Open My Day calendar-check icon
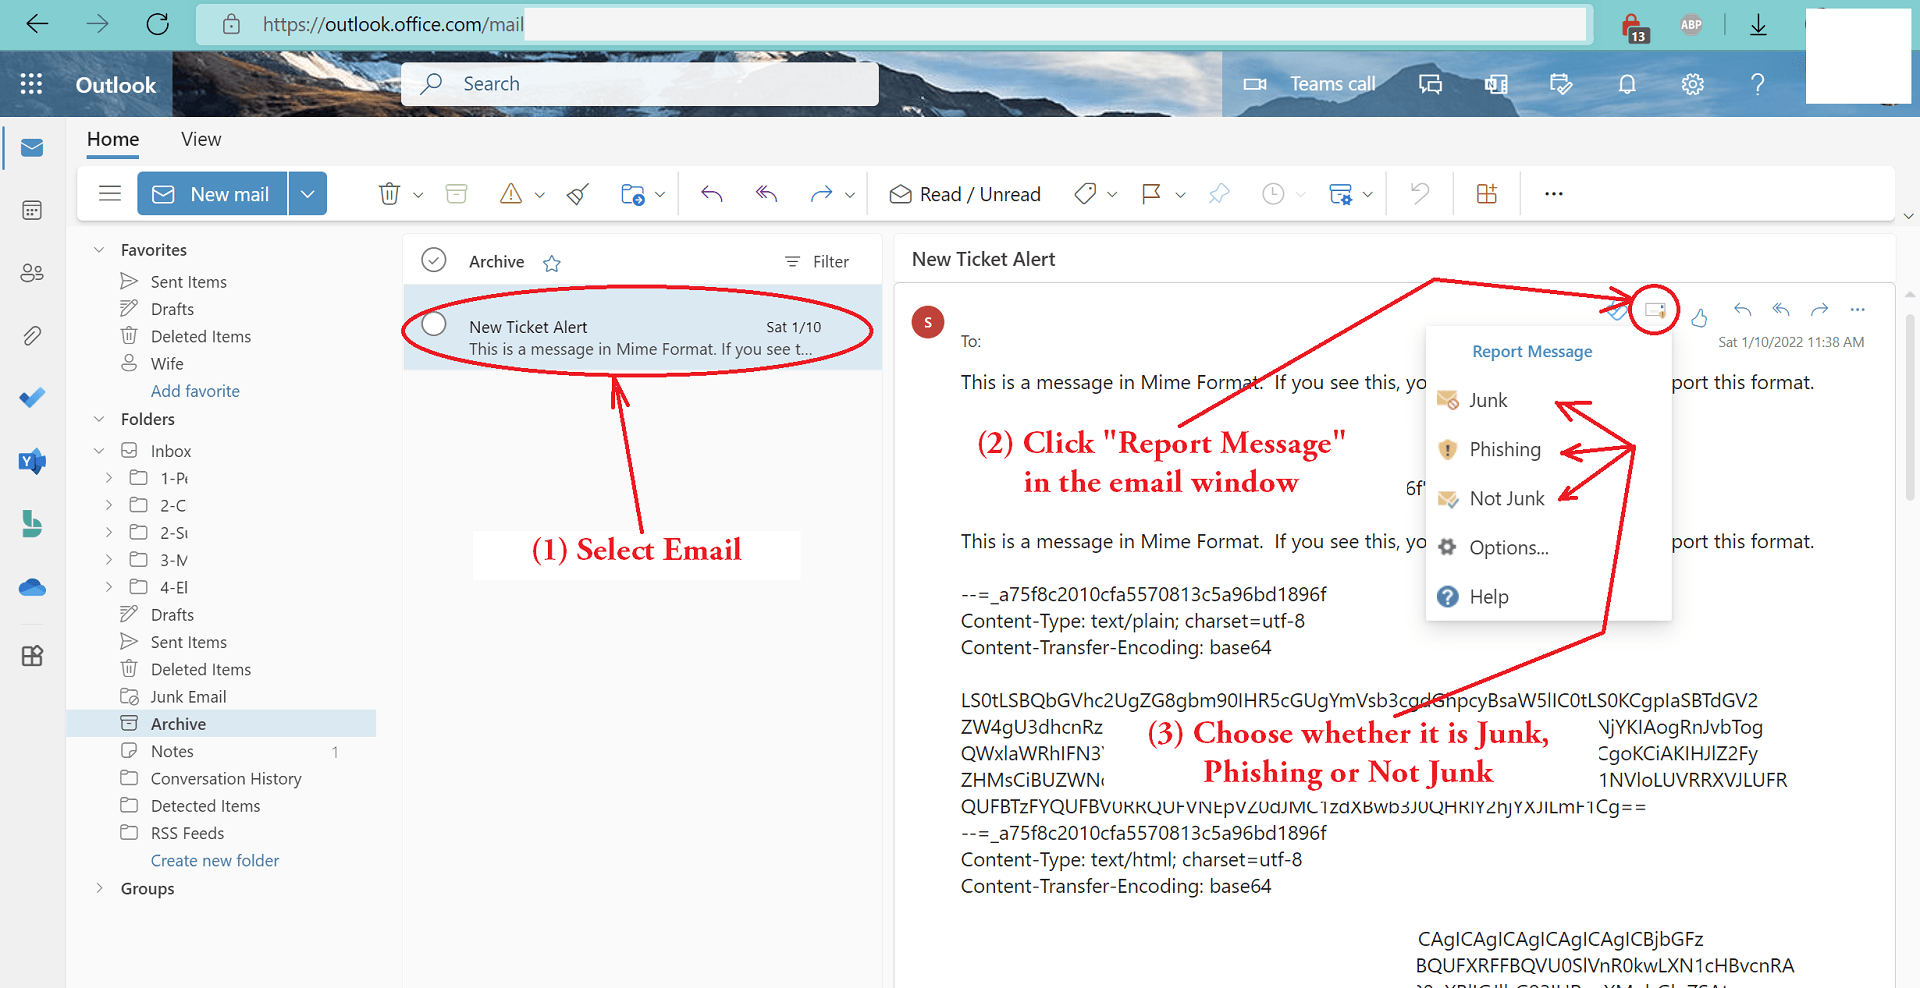This screenshot has height=988, width=1920. [x=1561, y=84]
